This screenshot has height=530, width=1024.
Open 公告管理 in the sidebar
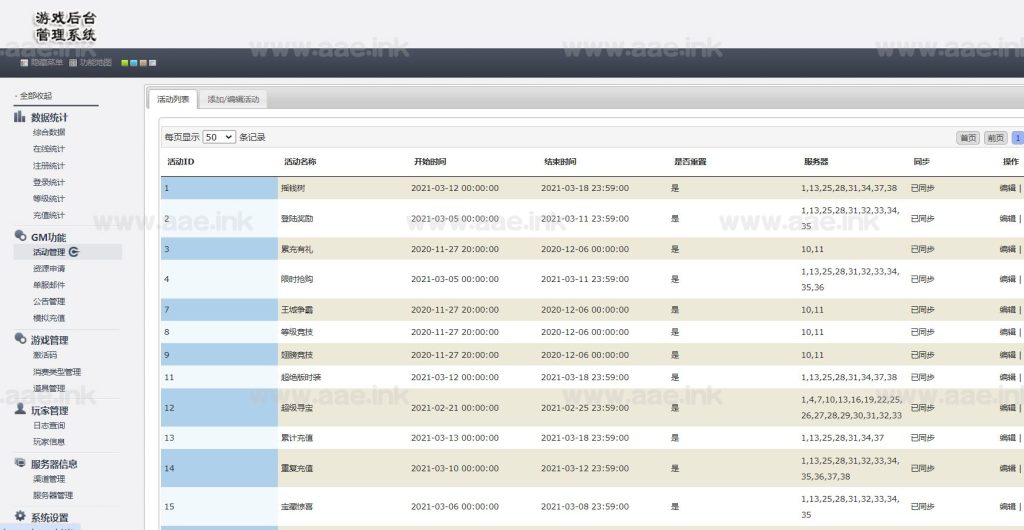pos(49,301)
